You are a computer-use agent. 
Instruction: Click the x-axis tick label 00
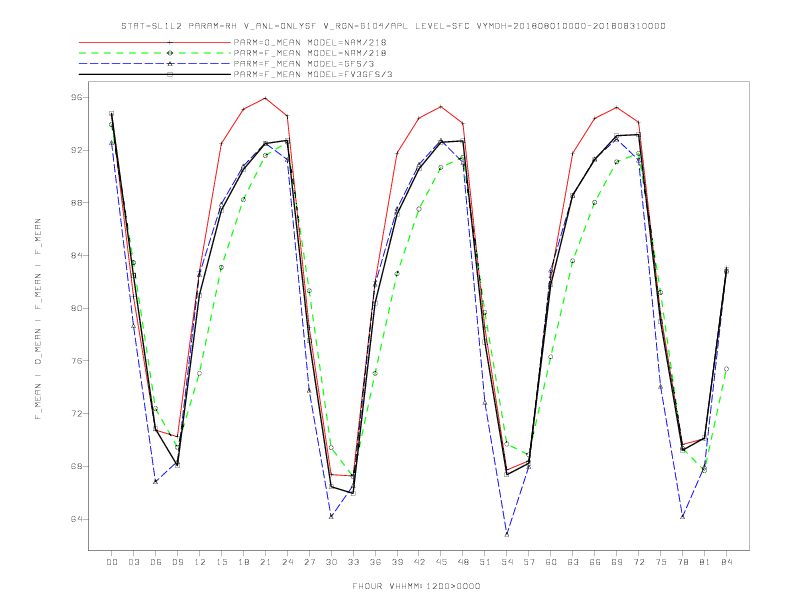(112, 562)
